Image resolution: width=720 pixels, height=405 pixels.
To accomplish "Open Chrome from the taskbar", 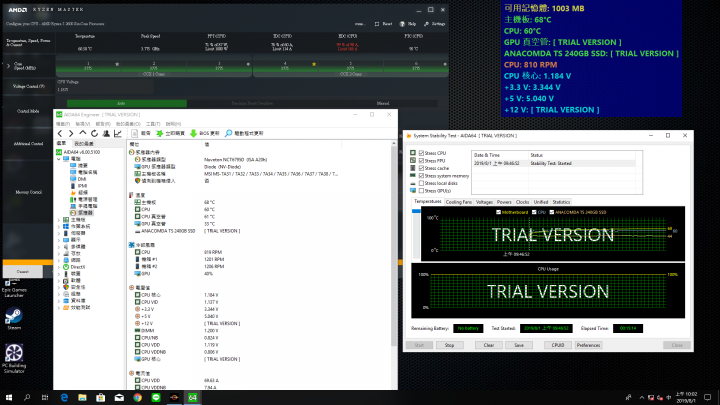I will click(x=137, y=398).
